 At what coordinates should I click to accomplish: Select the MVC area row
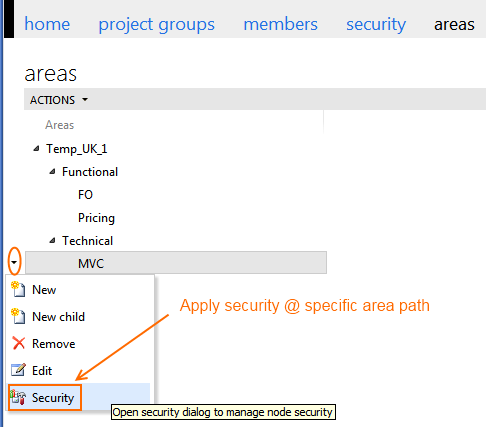[176, 263]
